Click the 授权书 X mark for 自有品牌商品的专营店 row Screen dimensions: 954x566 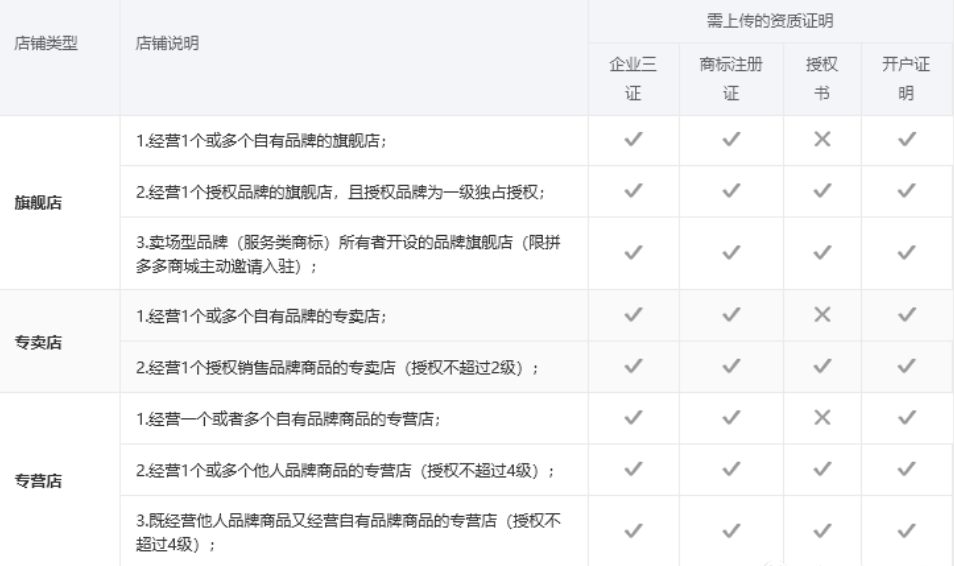click(822, 418)
